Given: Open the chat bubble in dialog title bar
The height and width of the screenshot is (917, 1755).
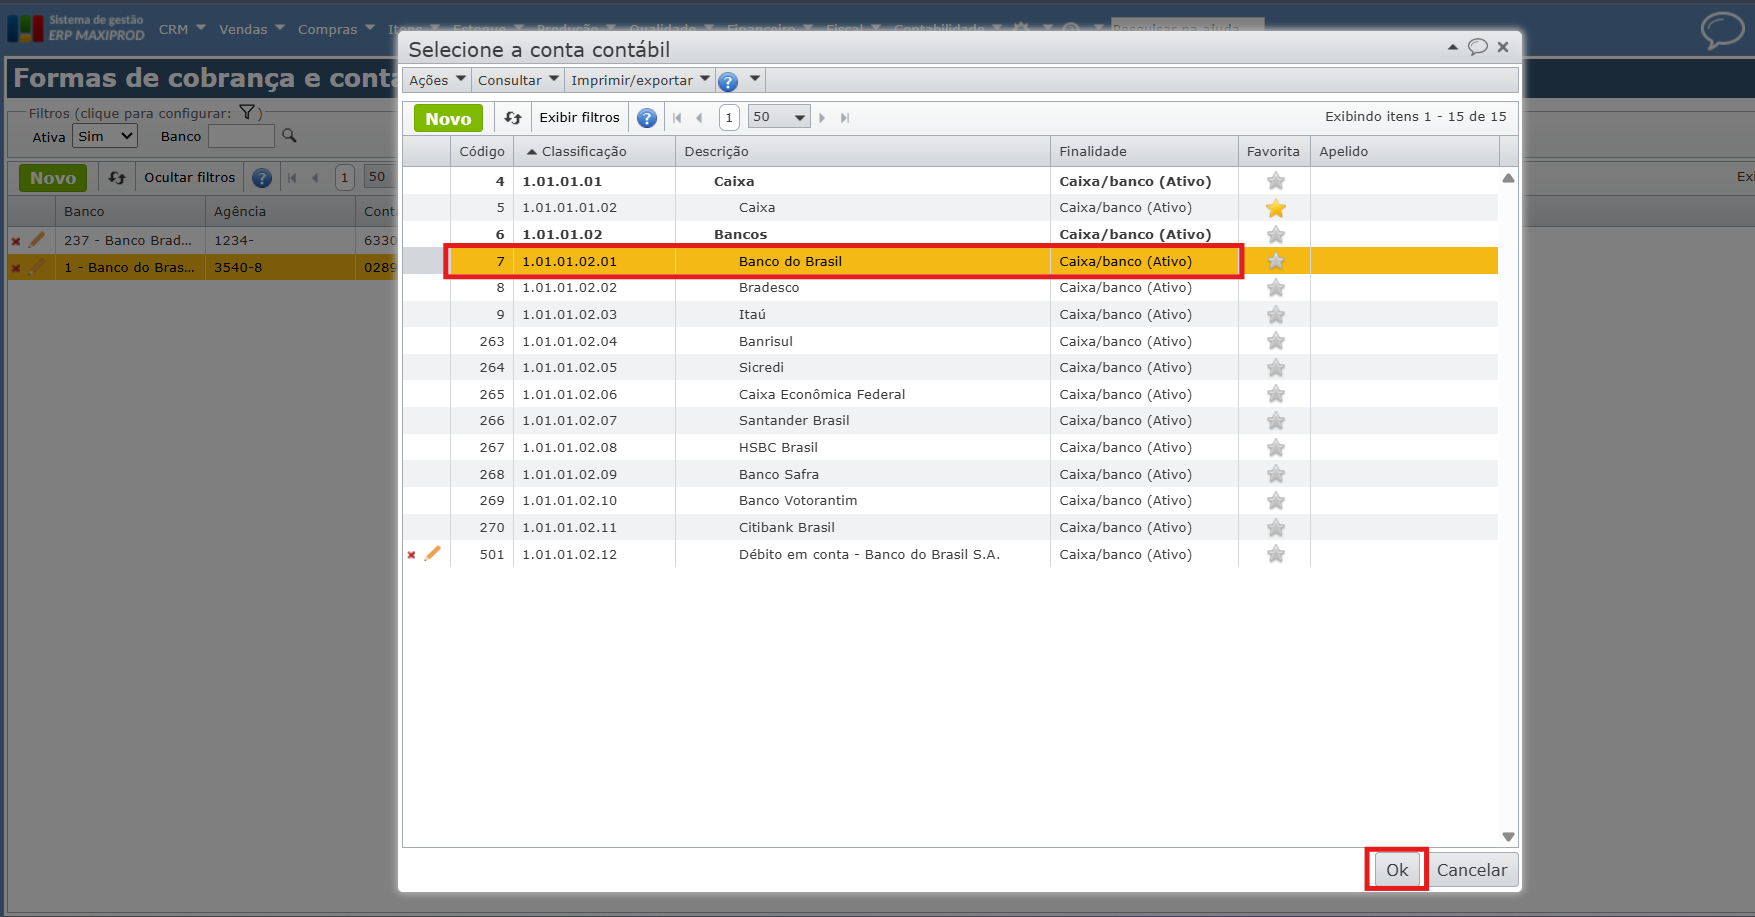Looking at the screenshot, I should click(x=1477, y=47).
